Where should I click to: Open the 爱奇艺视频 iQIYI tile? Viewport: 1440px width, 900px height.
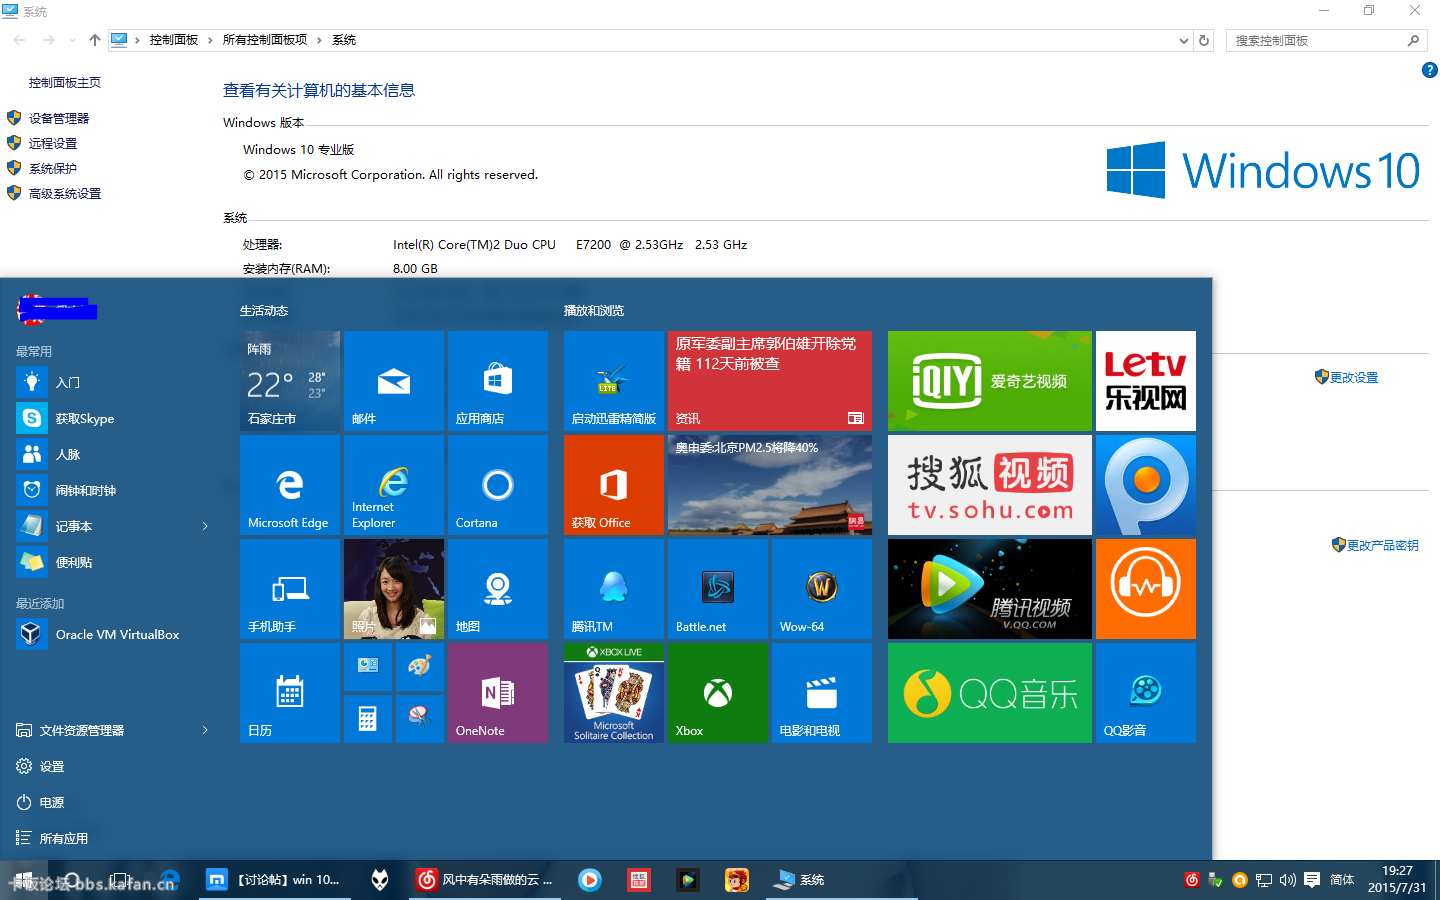click(x=990, y=381)
